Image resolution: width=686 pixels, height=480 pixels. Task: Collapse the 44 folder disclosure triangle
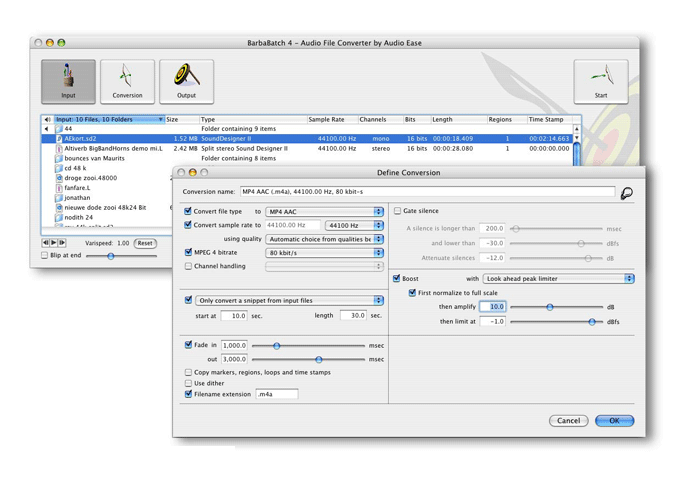click(x=46, y=129)
